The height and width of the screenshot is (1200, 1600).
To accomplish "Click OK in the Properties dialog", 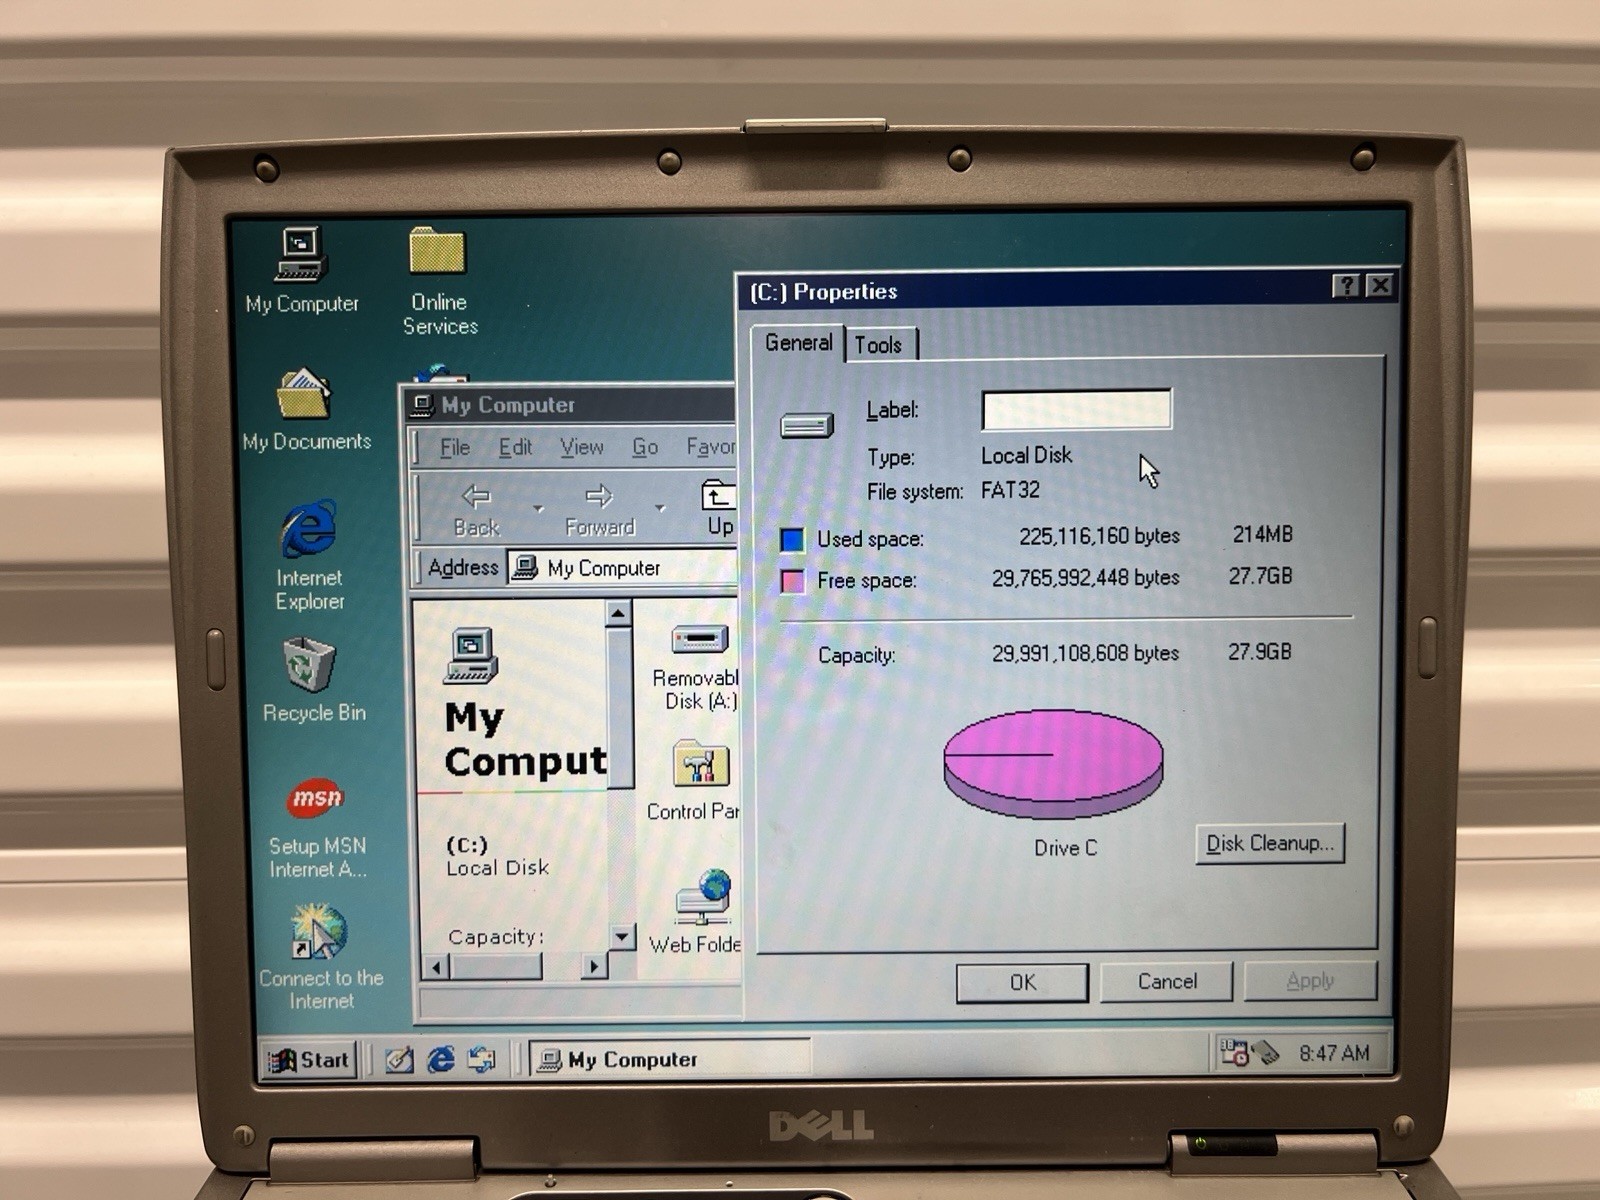I will coord(1022,983).
